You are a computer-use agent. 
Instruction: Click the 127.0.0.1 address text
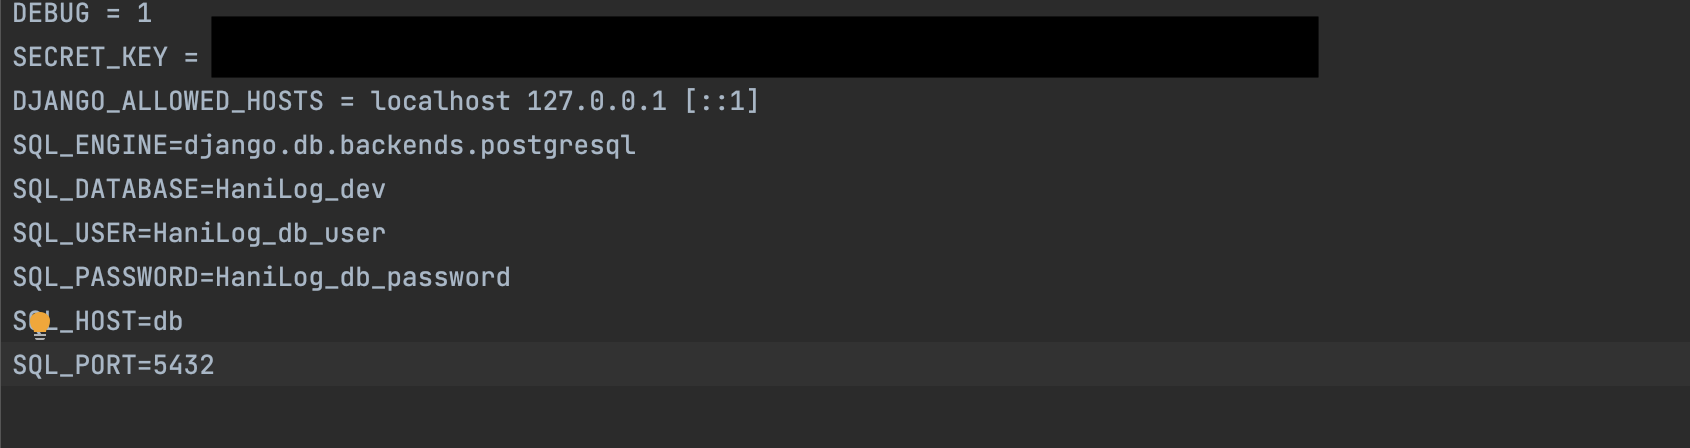click(596, 101)
